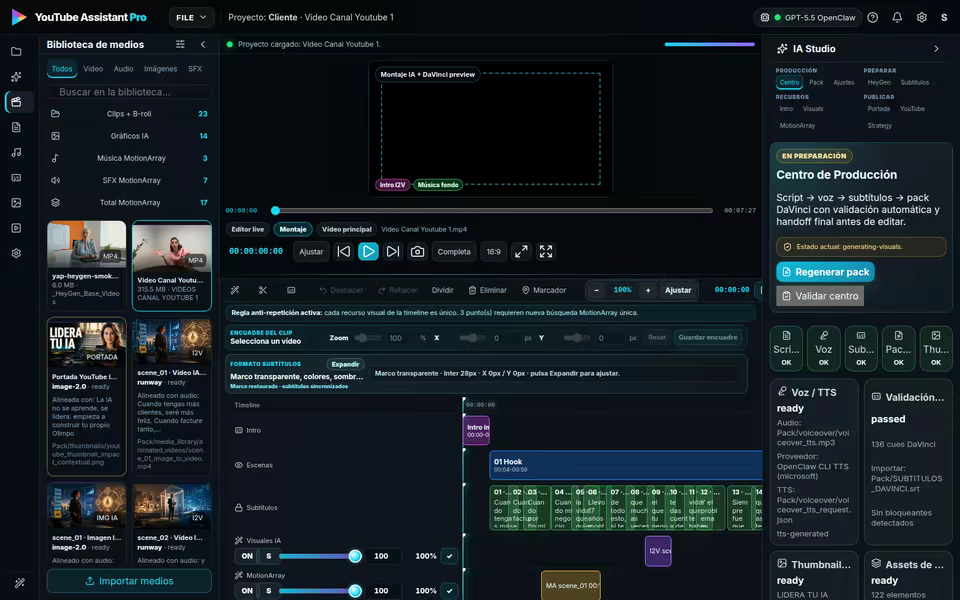The width and height of the screenshot is (960, 600).
Task: Zoom out the timeline with minus
Action: (x=596, y=290)
